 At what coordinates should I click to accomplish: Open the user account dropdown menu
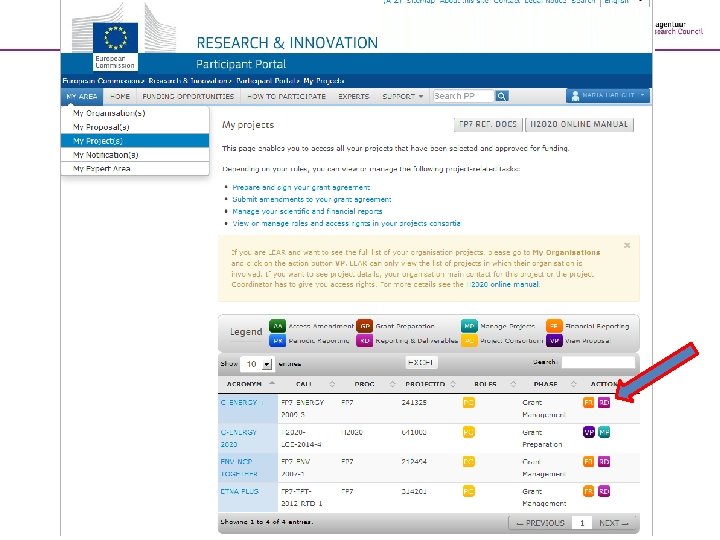[608, 96]
